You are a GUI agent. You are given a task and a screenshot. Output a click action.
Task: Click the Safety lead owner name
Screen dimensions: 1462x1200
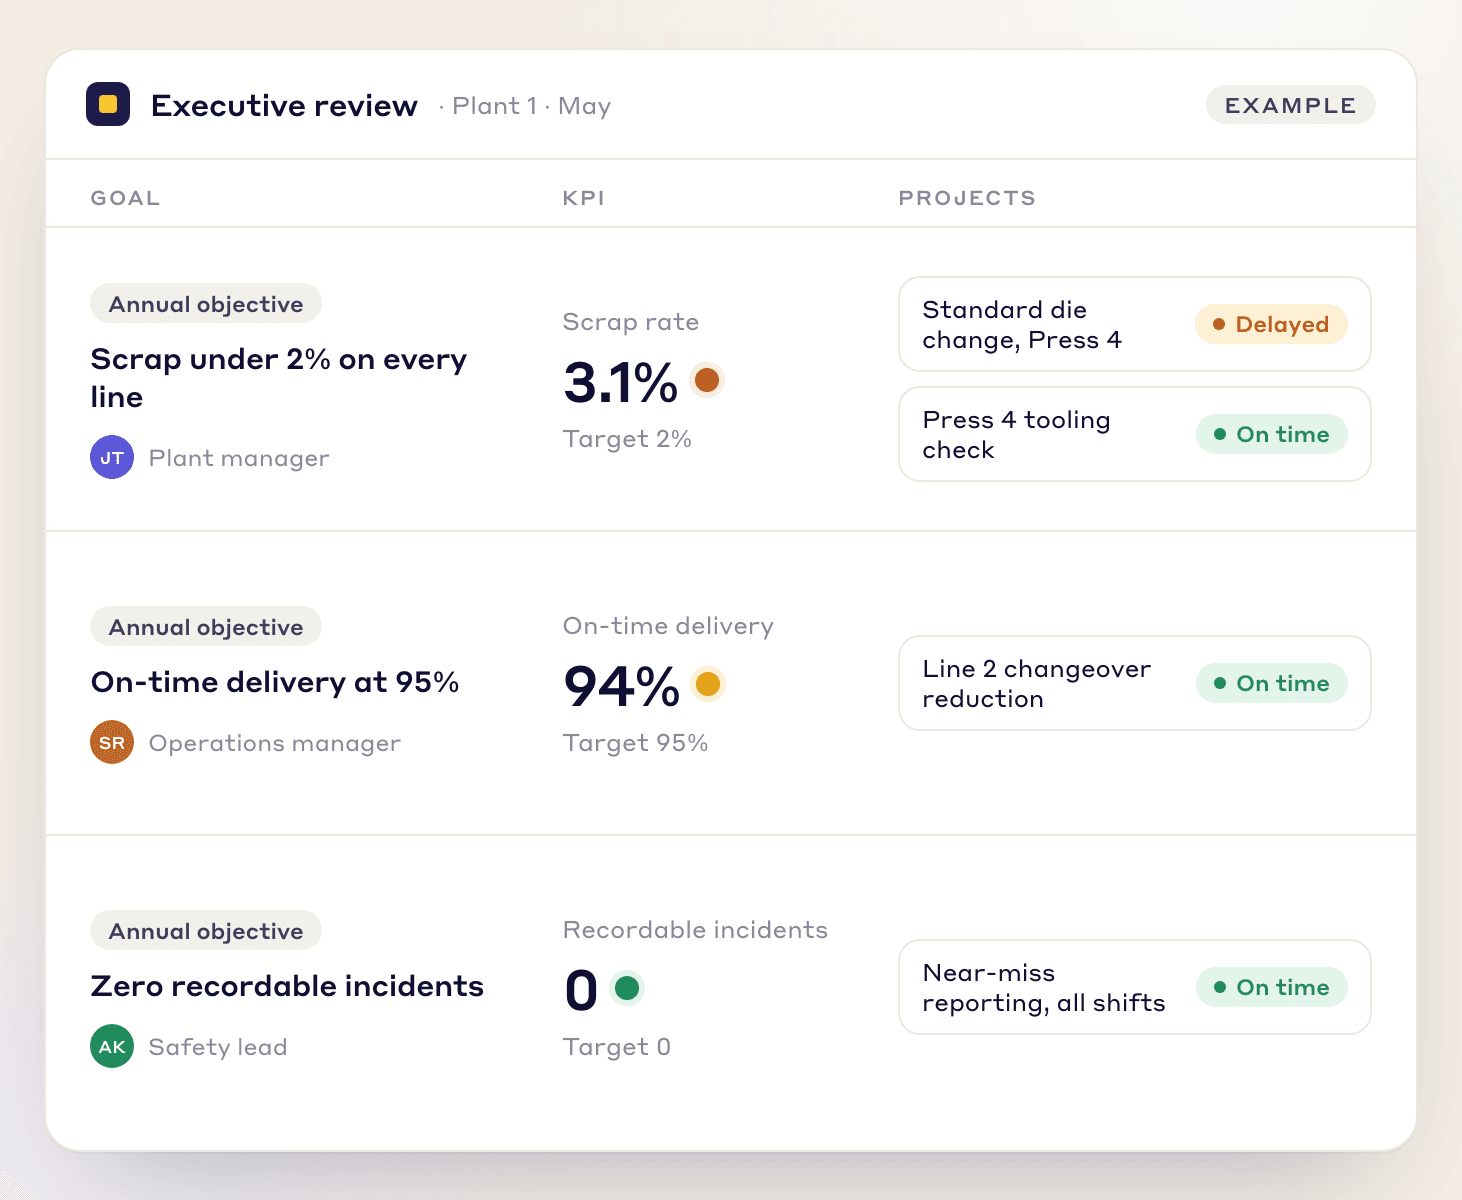pyautogui.click(x=218, y=1047)
